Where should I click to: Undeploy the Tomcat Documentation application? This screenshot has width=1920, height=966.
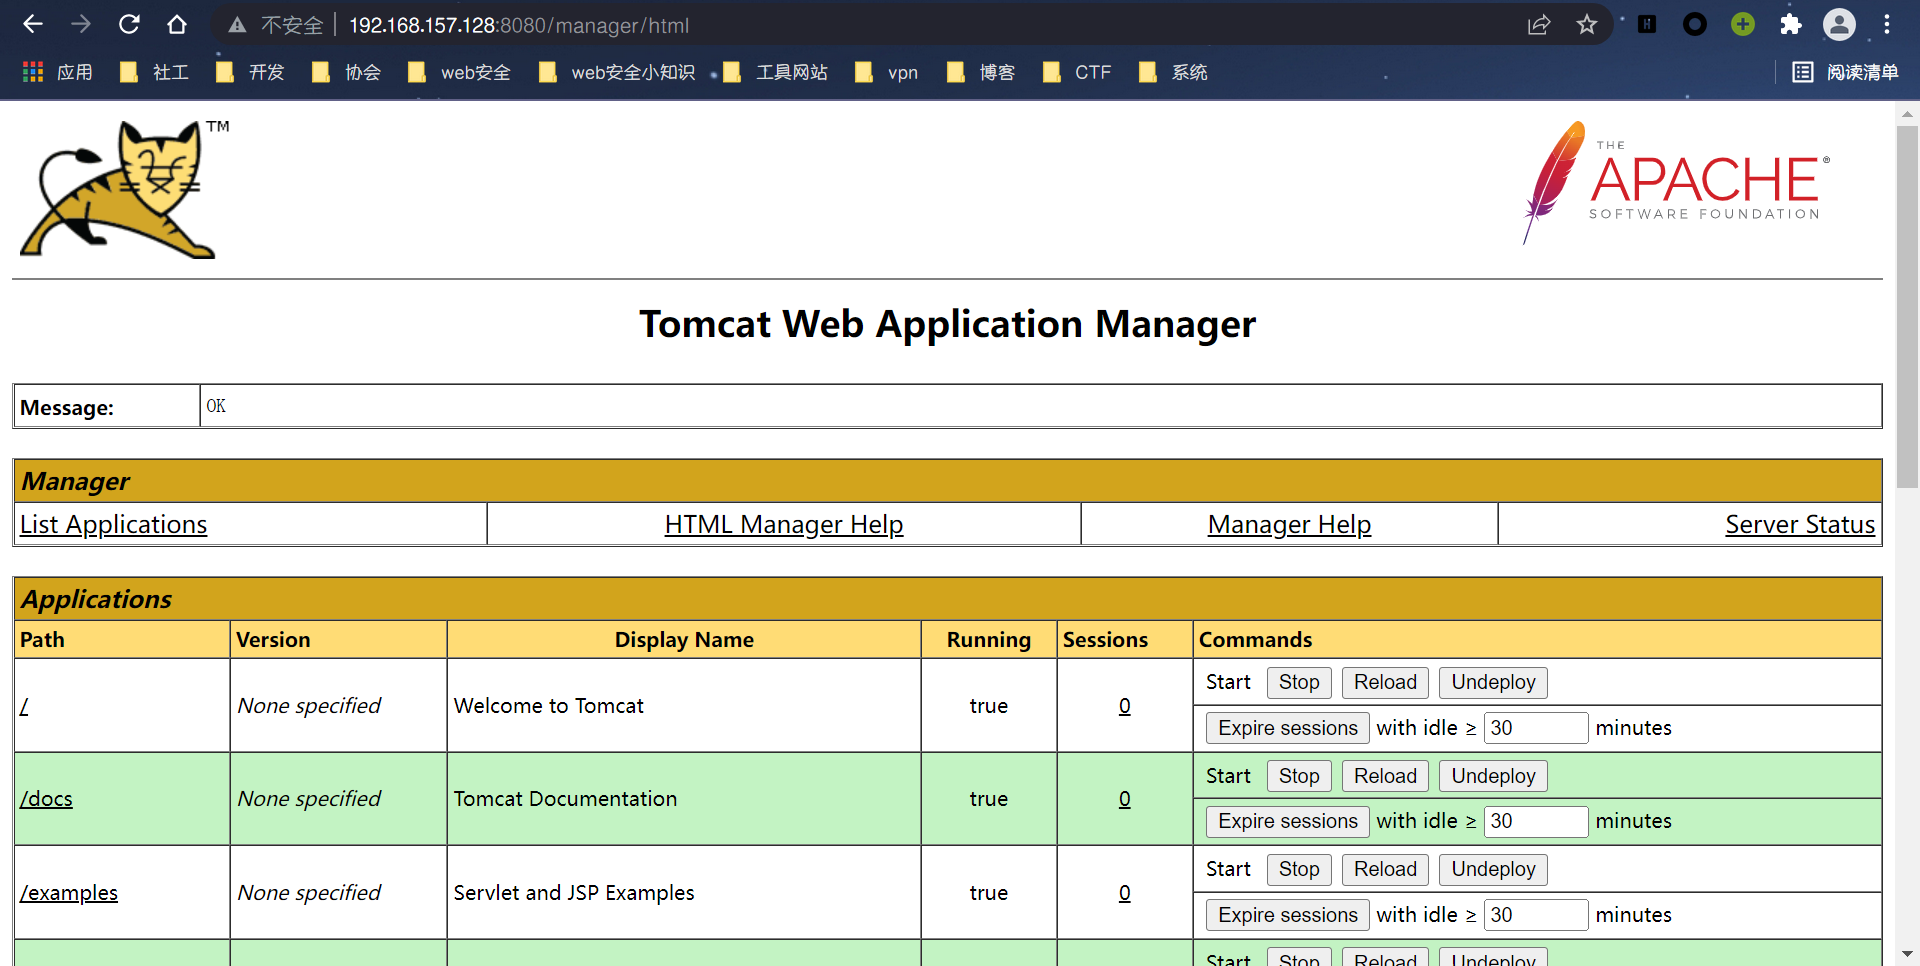tap(1493, 776)
